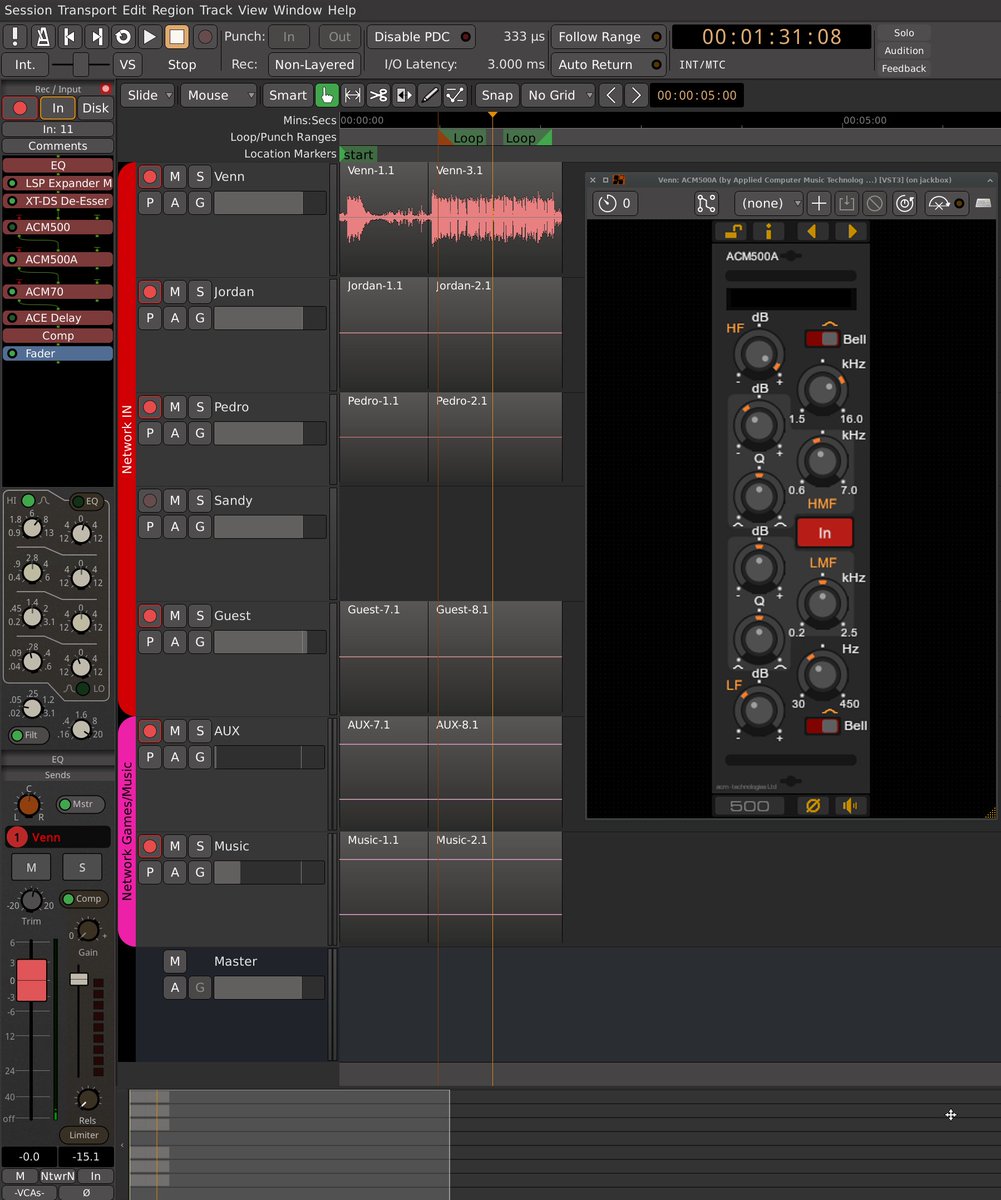Toggle the Comp button in mixer strip
The width and height of the screenshot is (1001, 1200).
coord(84,899)
